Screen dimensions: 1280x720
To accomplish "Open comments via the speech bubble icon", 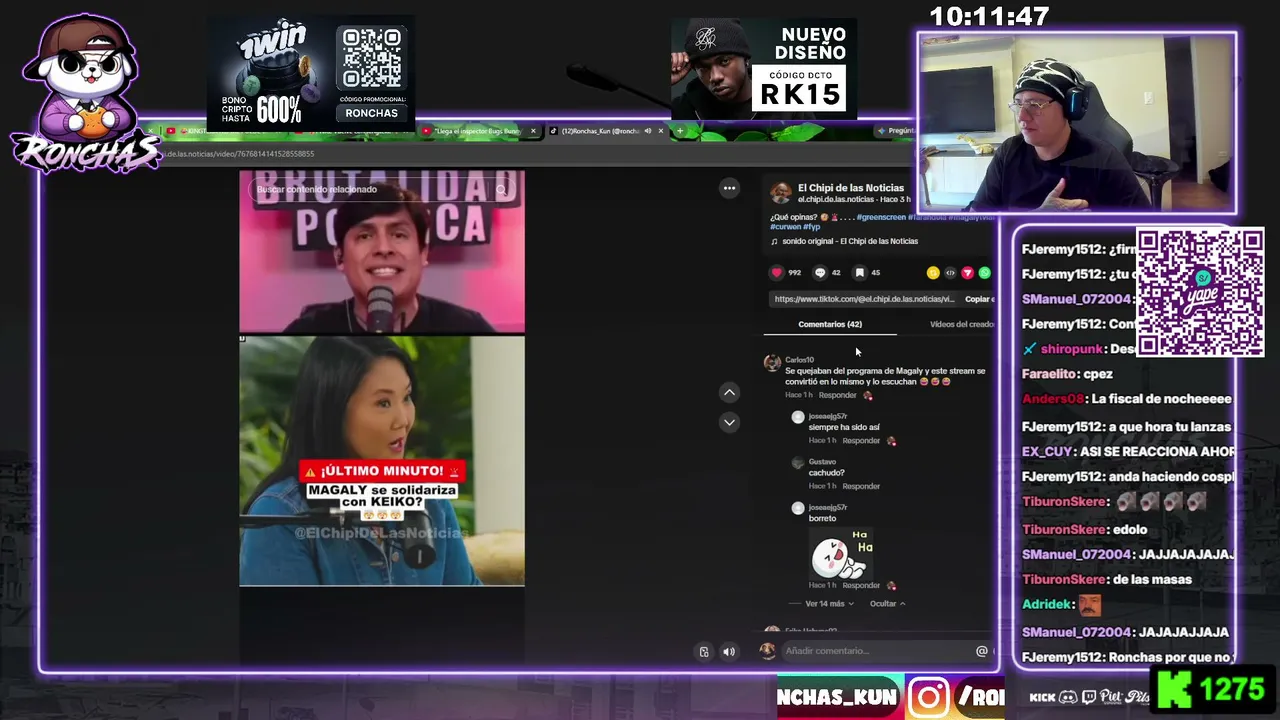I will 820,272.
